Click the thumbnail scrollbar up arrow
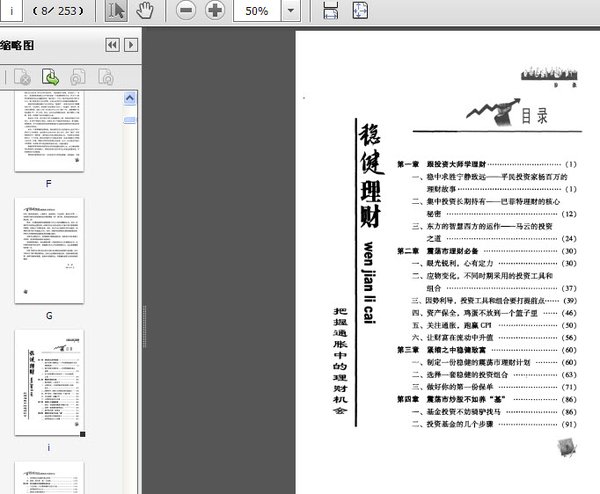This screenshot has height=494, width=600. point(130,98)
